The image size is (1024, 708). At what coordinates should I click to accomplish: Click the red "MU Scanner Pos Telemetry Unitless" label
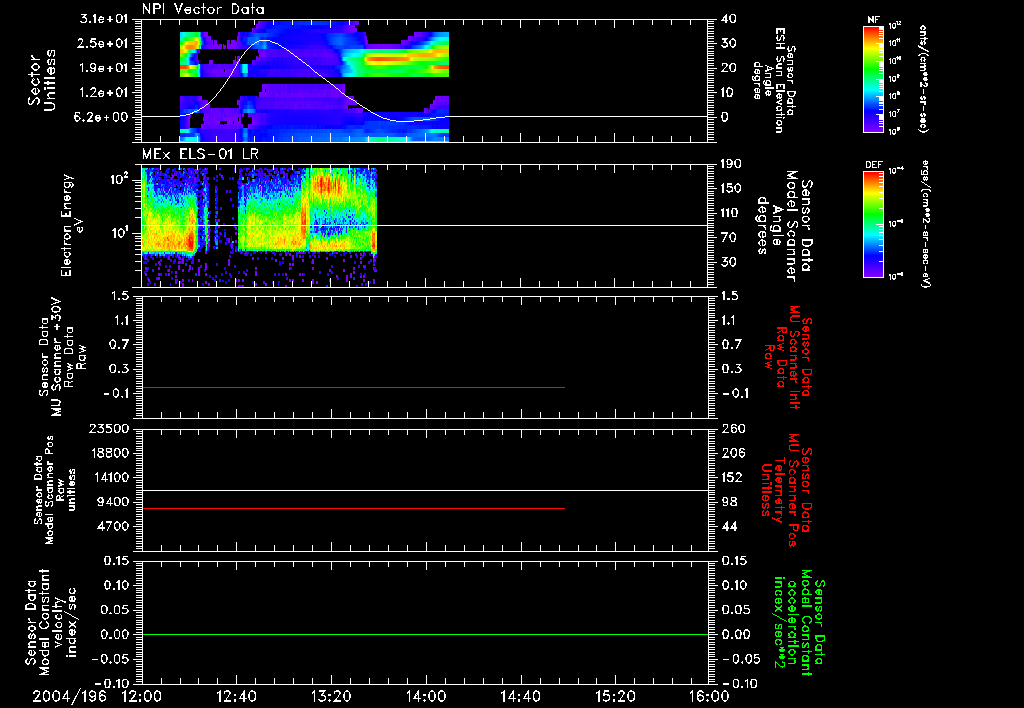(x=787, y=490)
